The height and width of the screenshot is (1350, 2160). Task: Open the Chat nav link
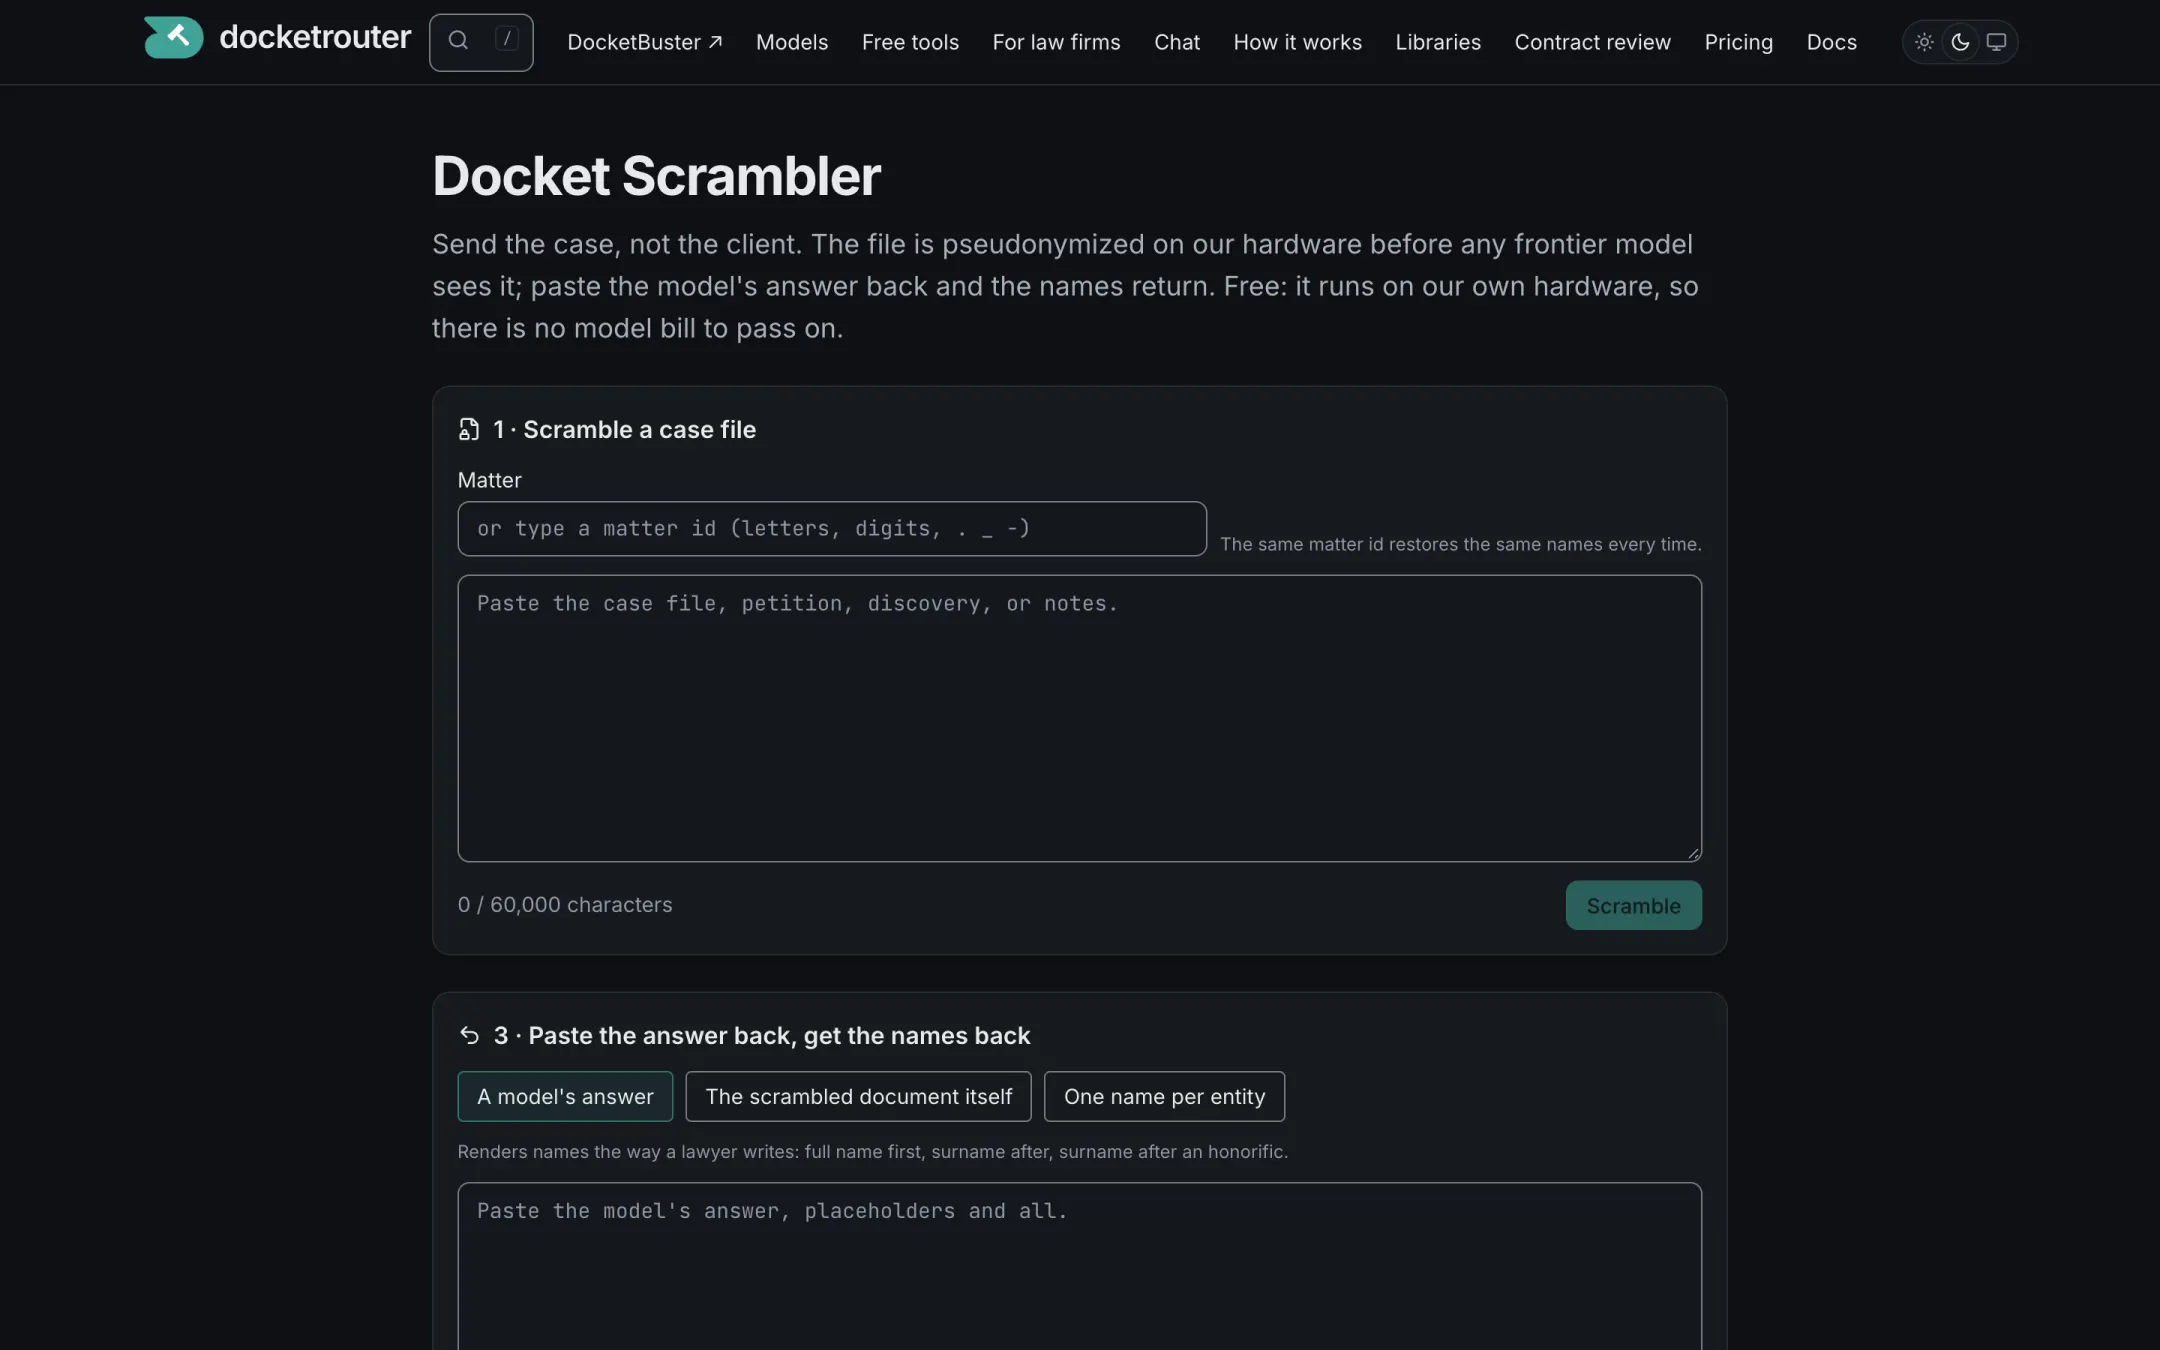click(1177, 42)
